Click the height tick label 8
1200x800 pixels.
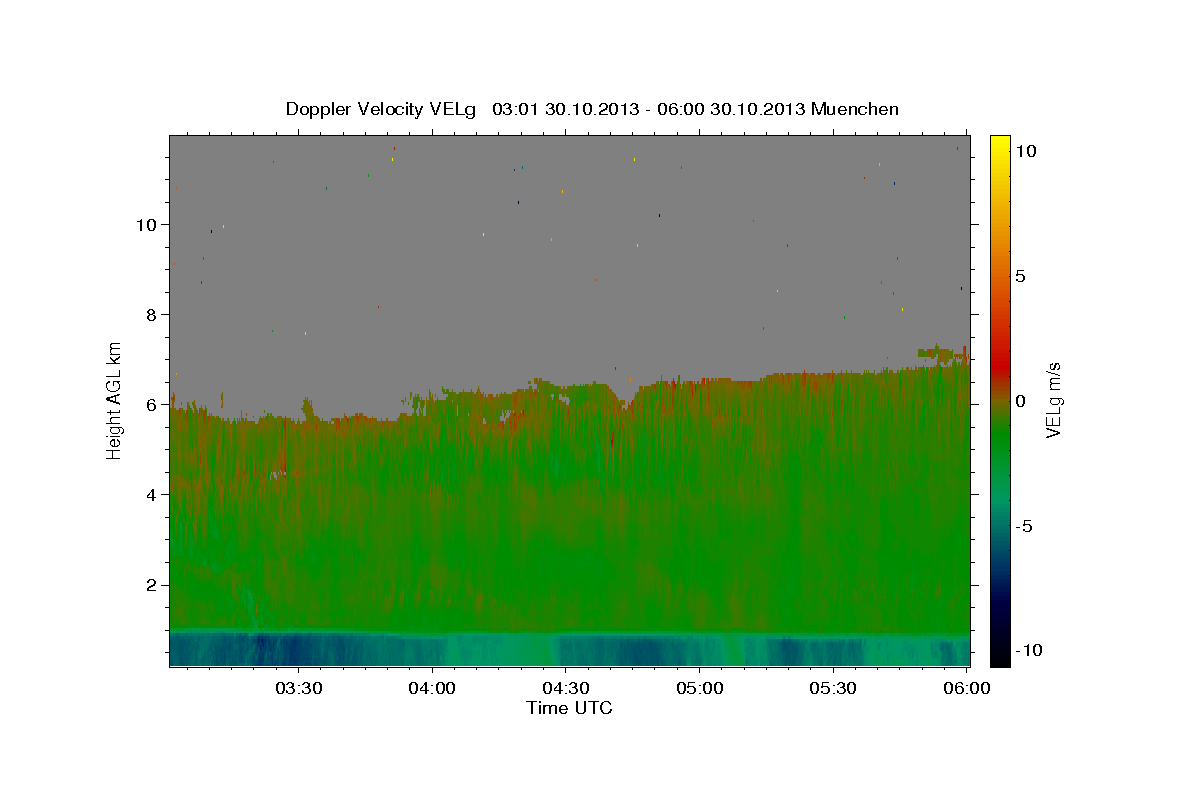[x=151, y=315]
